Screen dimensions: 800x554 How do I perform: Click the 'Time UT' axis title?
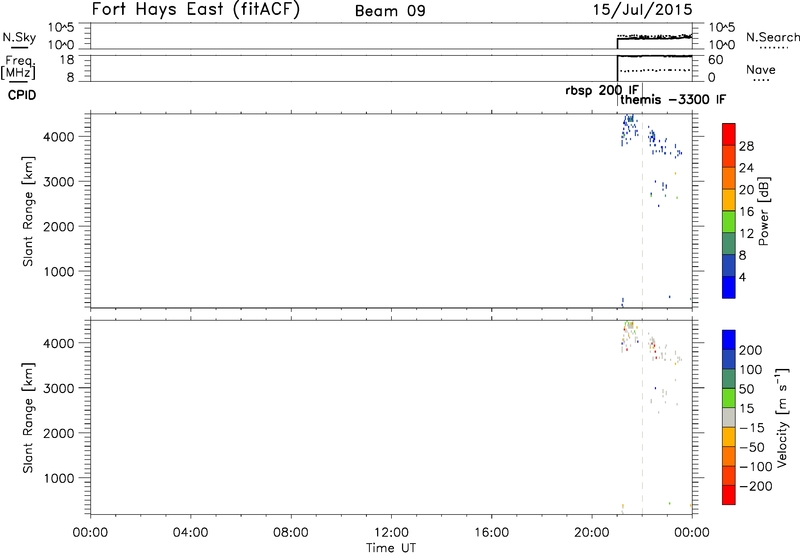pos(391,548)
